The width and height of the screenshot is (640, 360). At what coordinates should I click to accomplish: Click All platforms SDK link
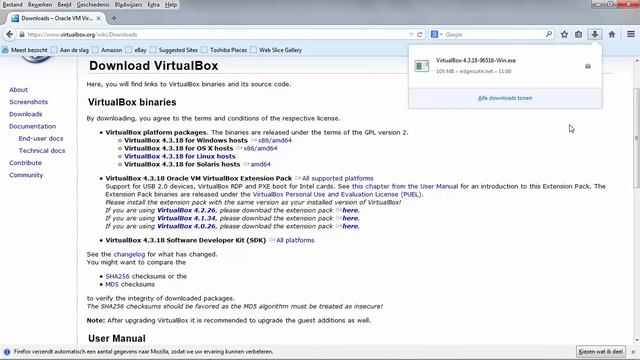tap(295, 240)
